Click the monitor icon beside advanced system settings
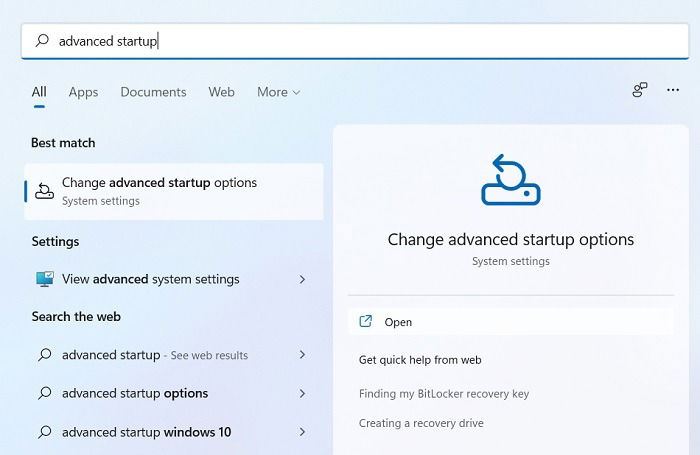Viewport: 700px width, 455px height. (45, 279)
